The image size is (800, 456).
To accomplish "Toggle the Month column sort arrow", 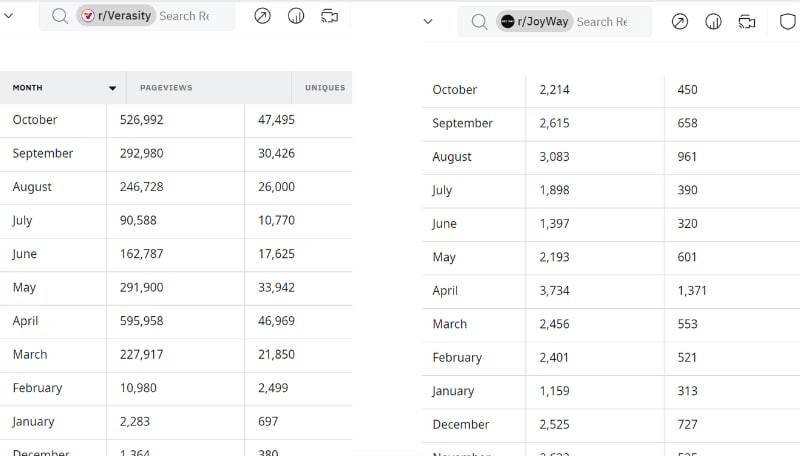I will tap(112, 88).
